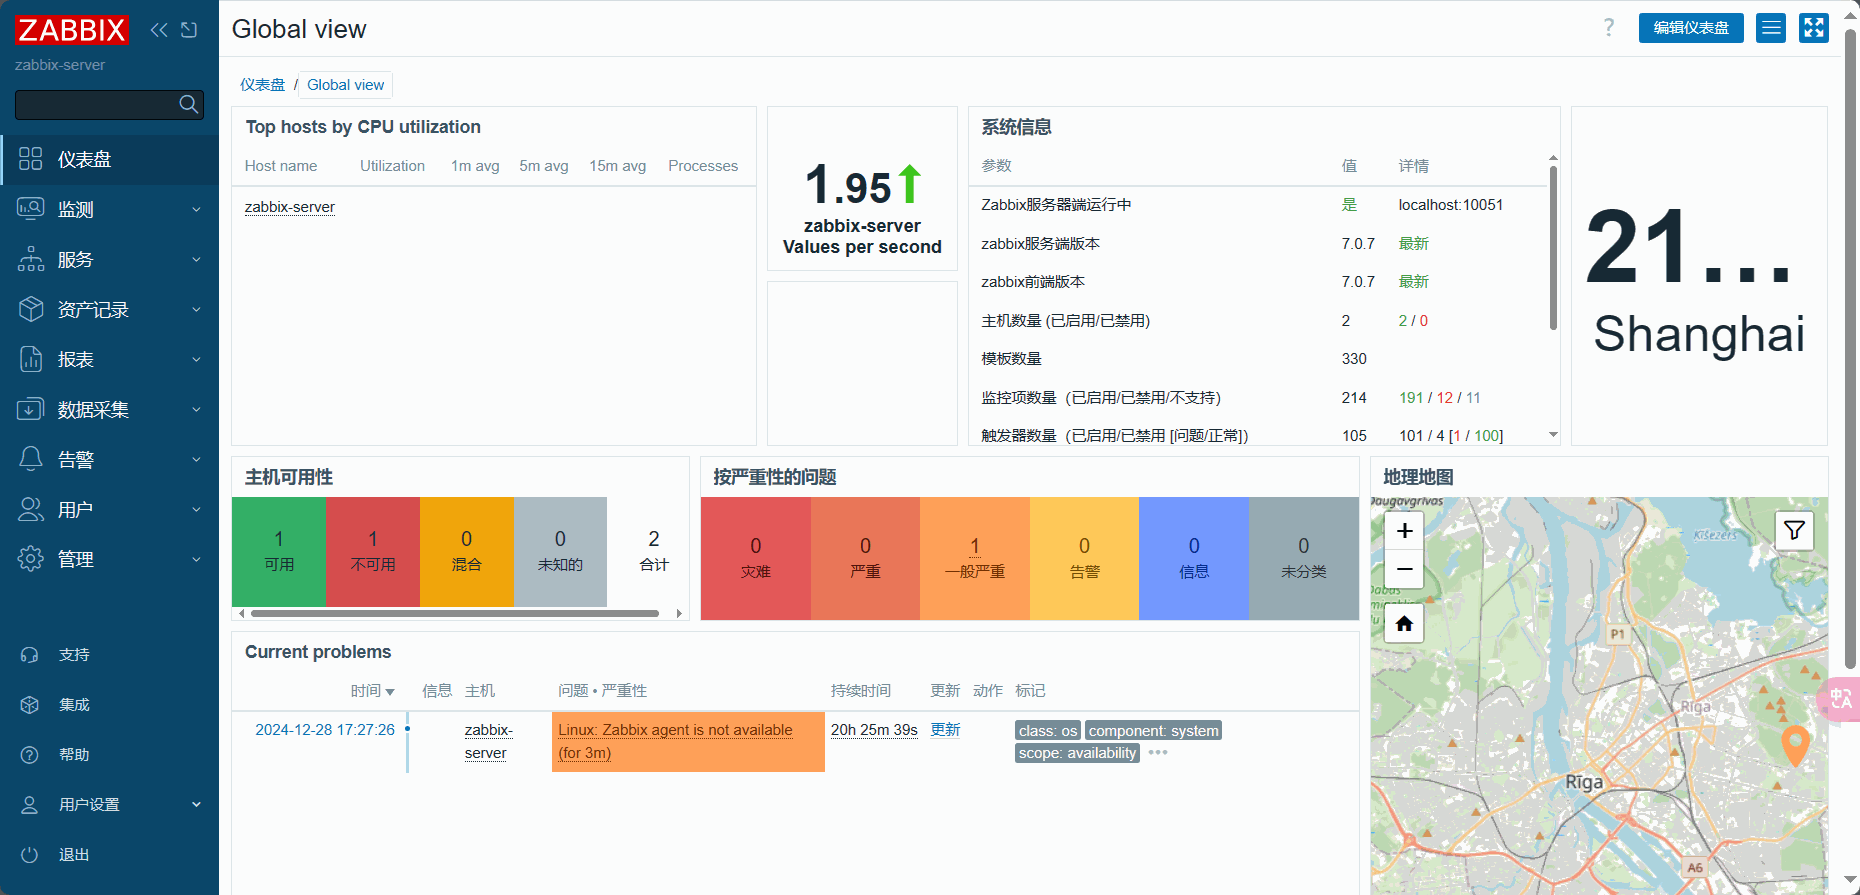Expand the 服务 services menu
Viewport: 1860px width, 895px height.
coord(109,259)
